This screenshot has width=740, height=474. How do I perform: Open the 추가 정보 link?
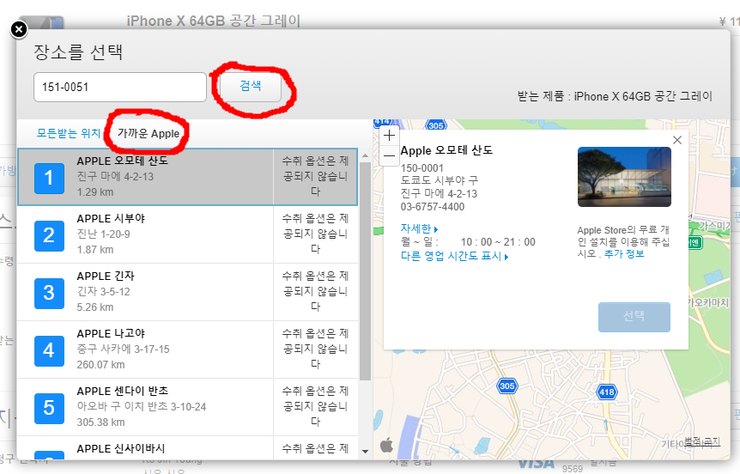624,254
